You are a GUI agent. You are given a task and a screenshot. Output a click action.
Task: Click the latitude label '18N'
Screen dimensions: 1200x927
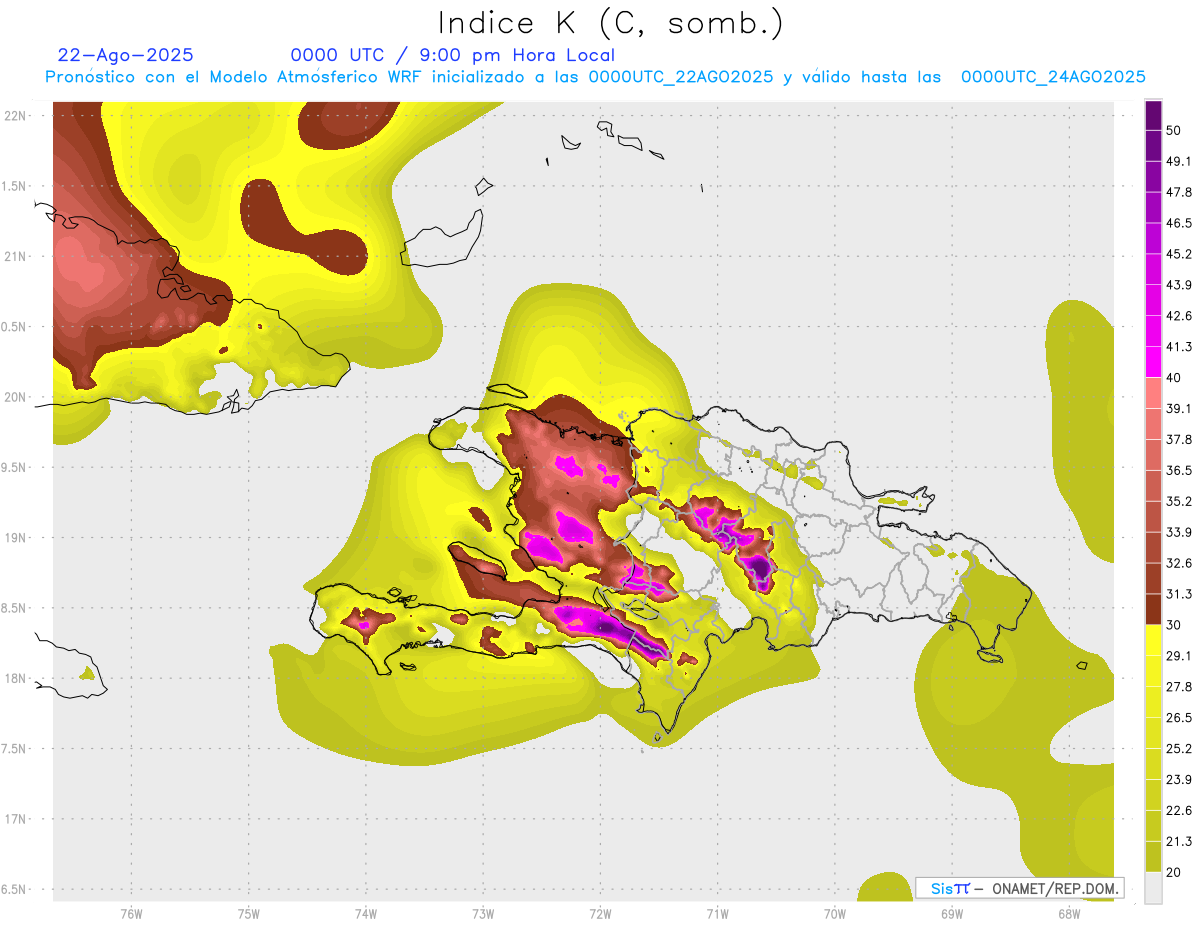pos(15,679)
